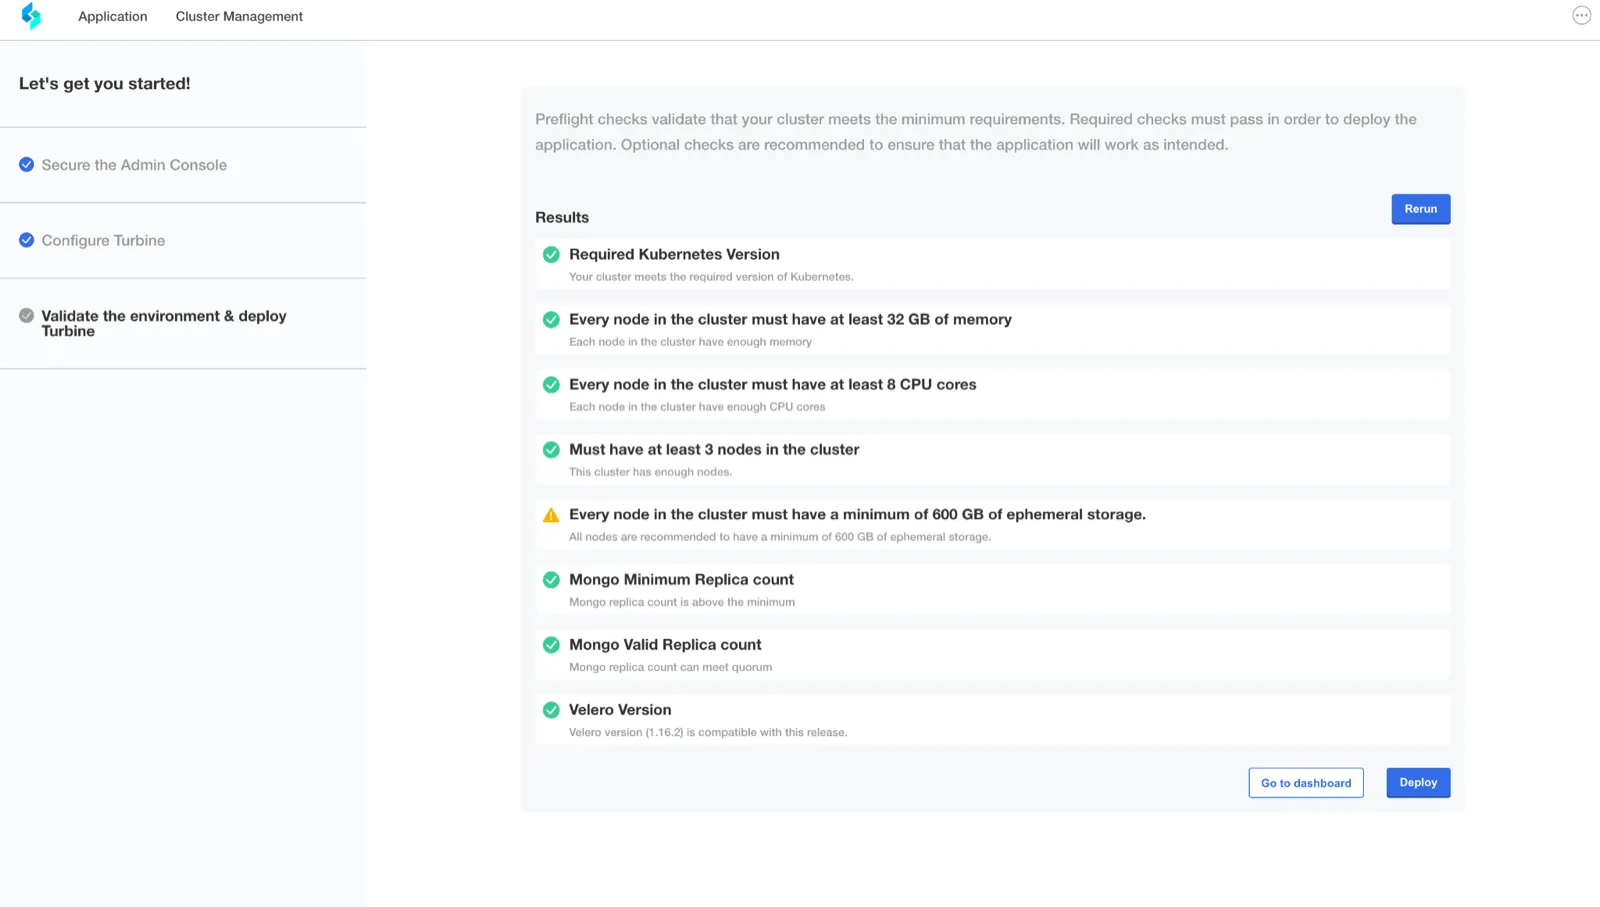This screenshot has width=1600, height=907.
Task: Click the green check for 3 nodes check
Action: click(x=551, y=450)
